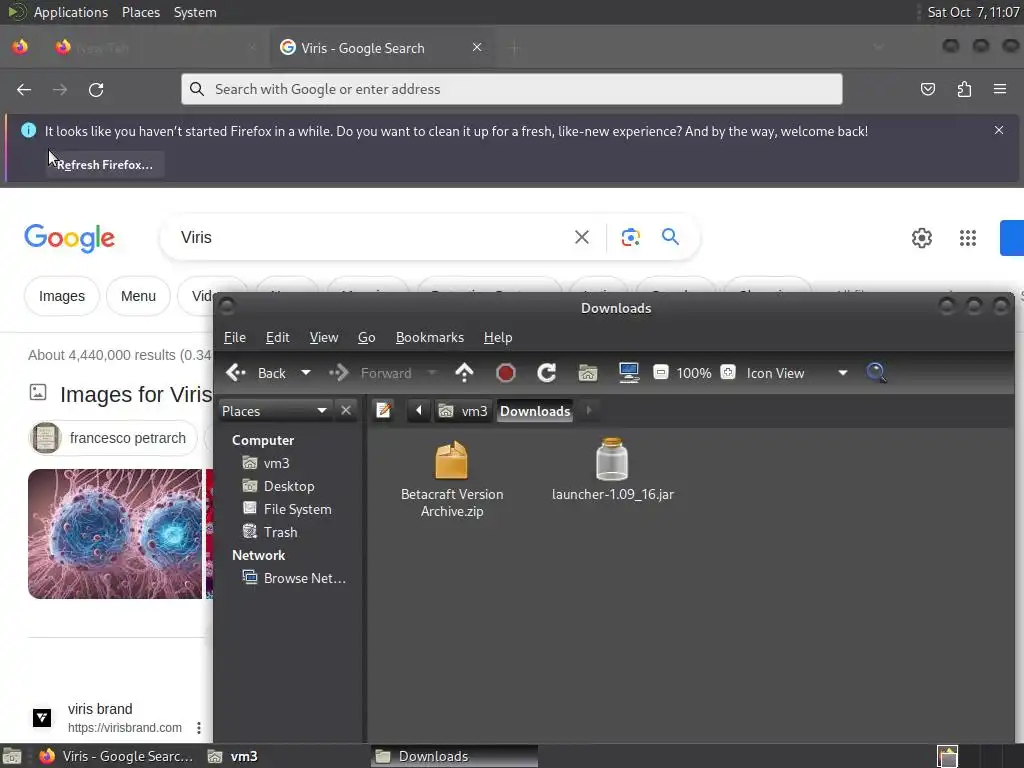Open Desktop in the Places sidebar
The image size is (1024, 768).
point(278,486)
